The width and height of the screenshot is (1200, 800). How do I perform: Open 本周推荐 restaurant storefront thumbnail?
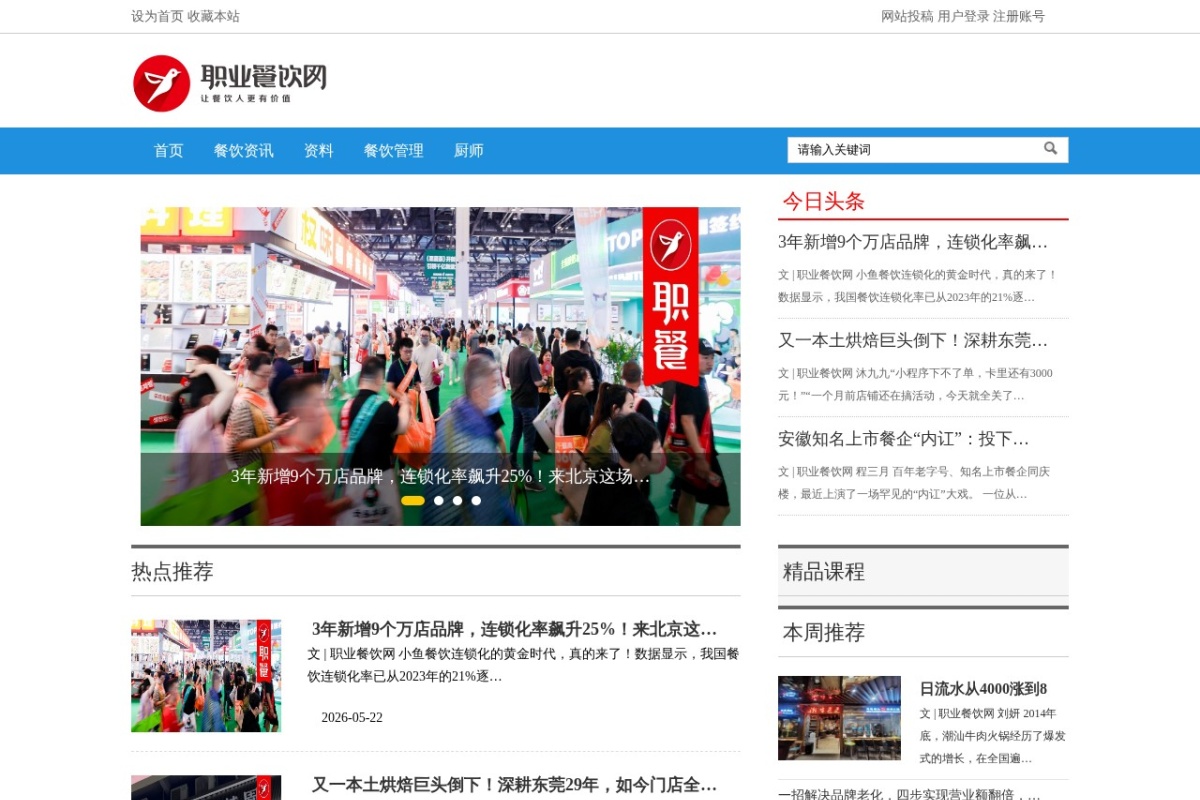pyautogui.click(x=839, y=718)
